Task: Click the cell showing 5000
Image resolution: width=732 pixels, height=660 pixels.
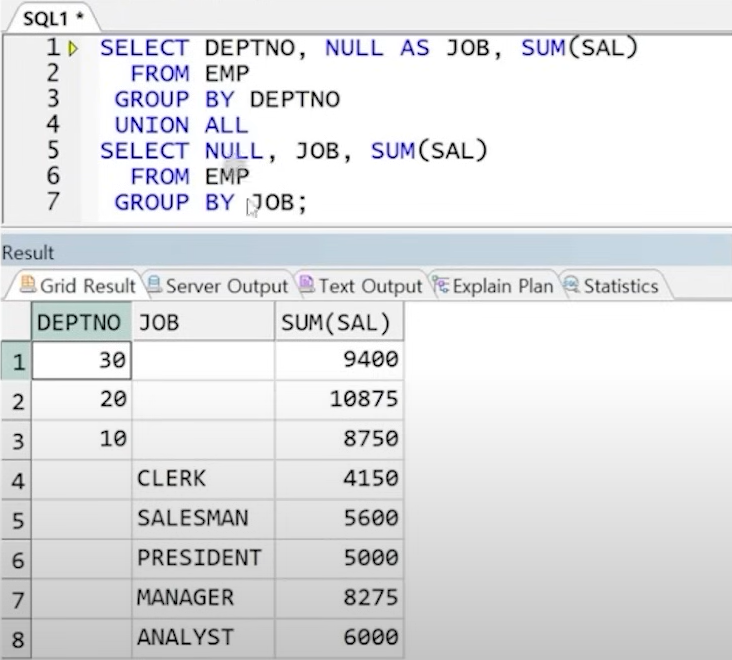Action: pos(339,559)
